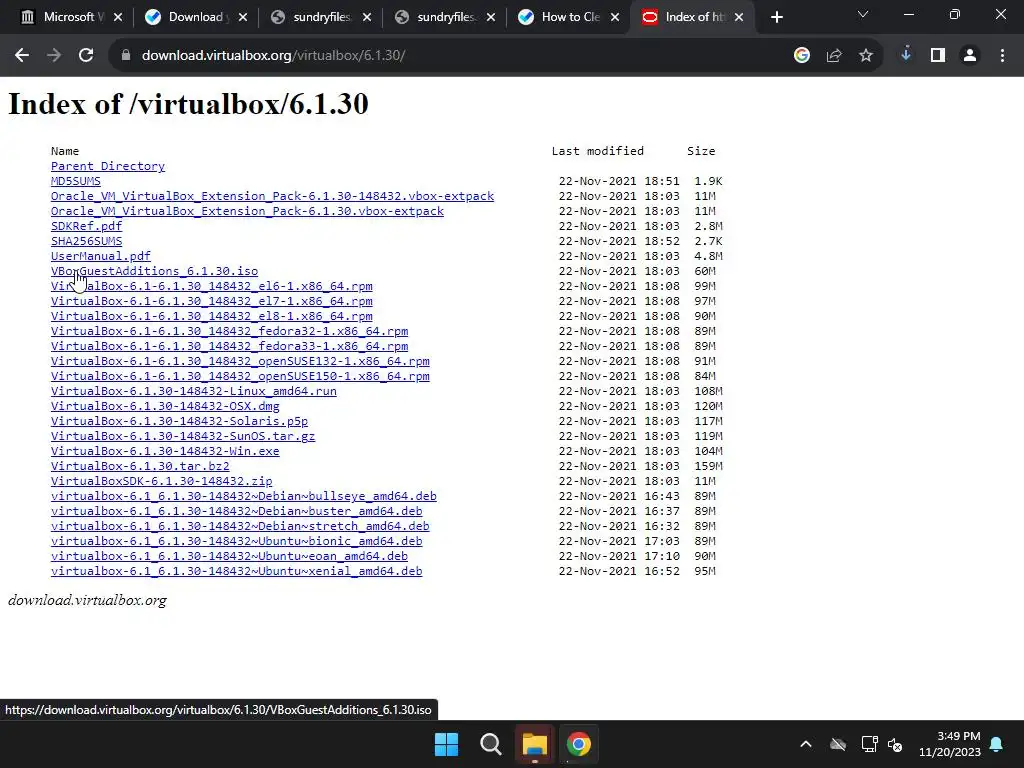The height and width of the screenshot is (768, 1024).
Task: Download VBoxGuestAdditions_6.1.30.iso
Action: (154, 272)
